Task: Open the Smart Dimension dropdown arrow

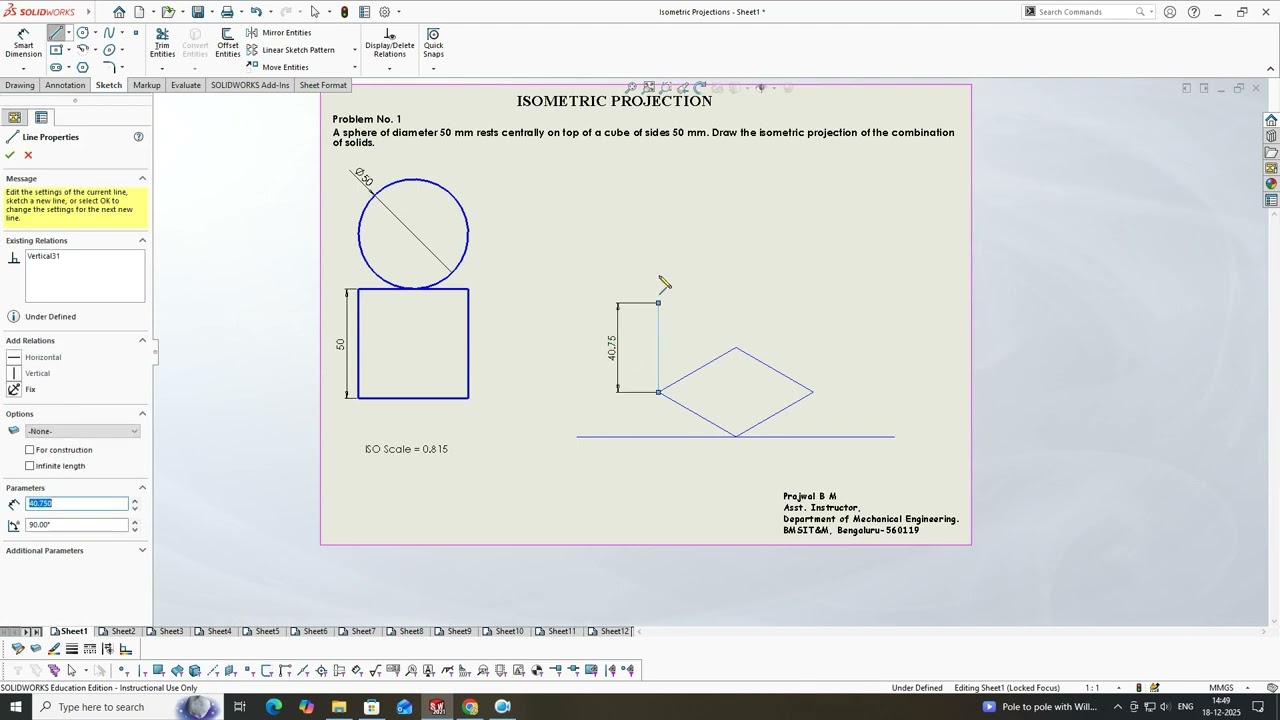Action: tap(23, 68)
